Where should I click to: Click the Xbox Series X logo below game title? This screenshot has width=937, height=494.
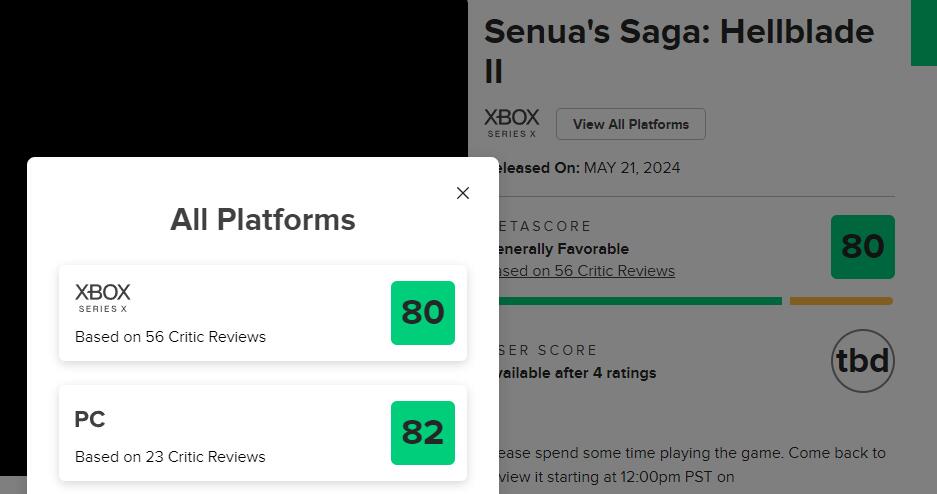(511, 123)
